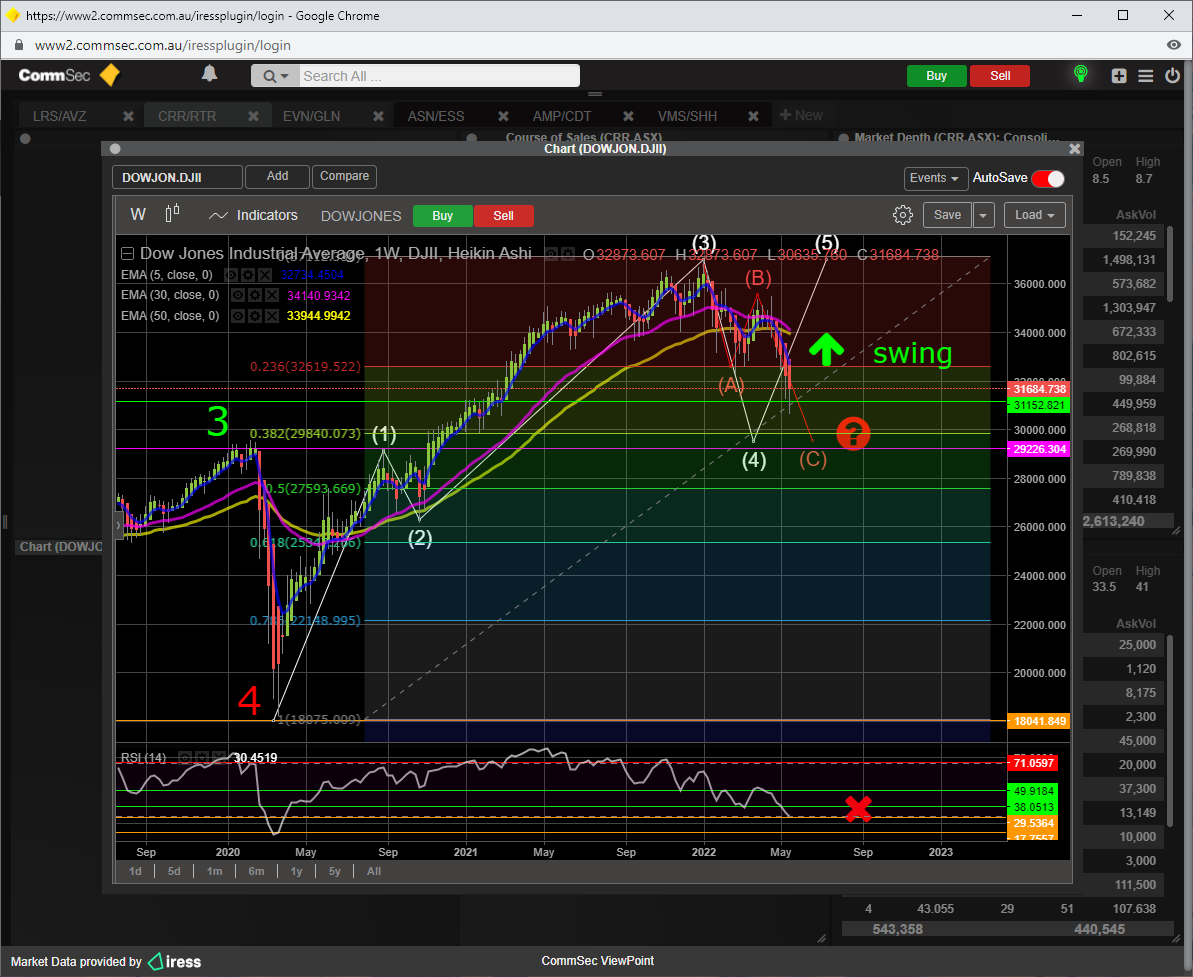This screenshot has height=977, width=1193.
Task: Open the Load dropdown
Action: pyautogui.click(x=1034, y=215)
